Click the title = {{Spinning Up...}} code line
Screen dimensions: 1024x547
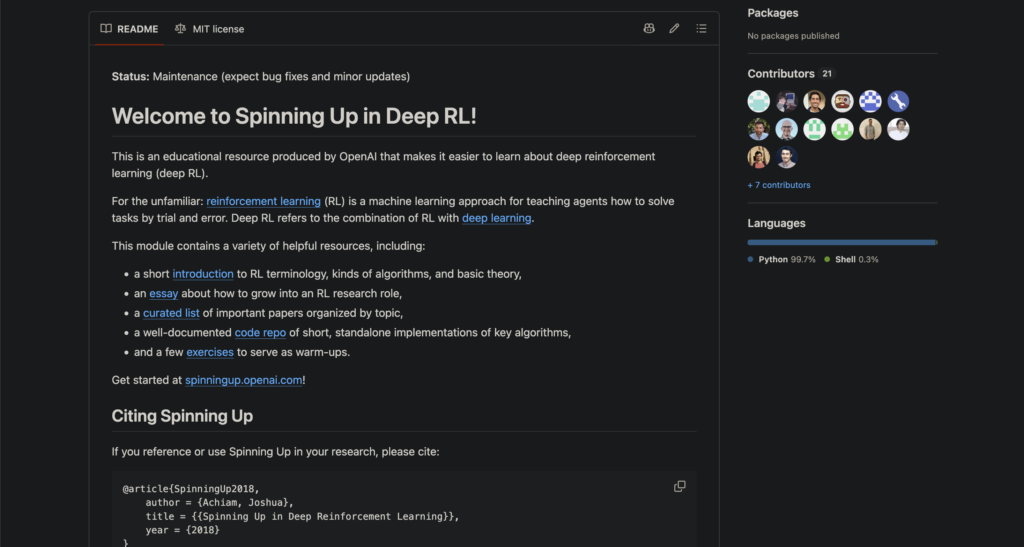pyautogui.click(x=302, y=516)
